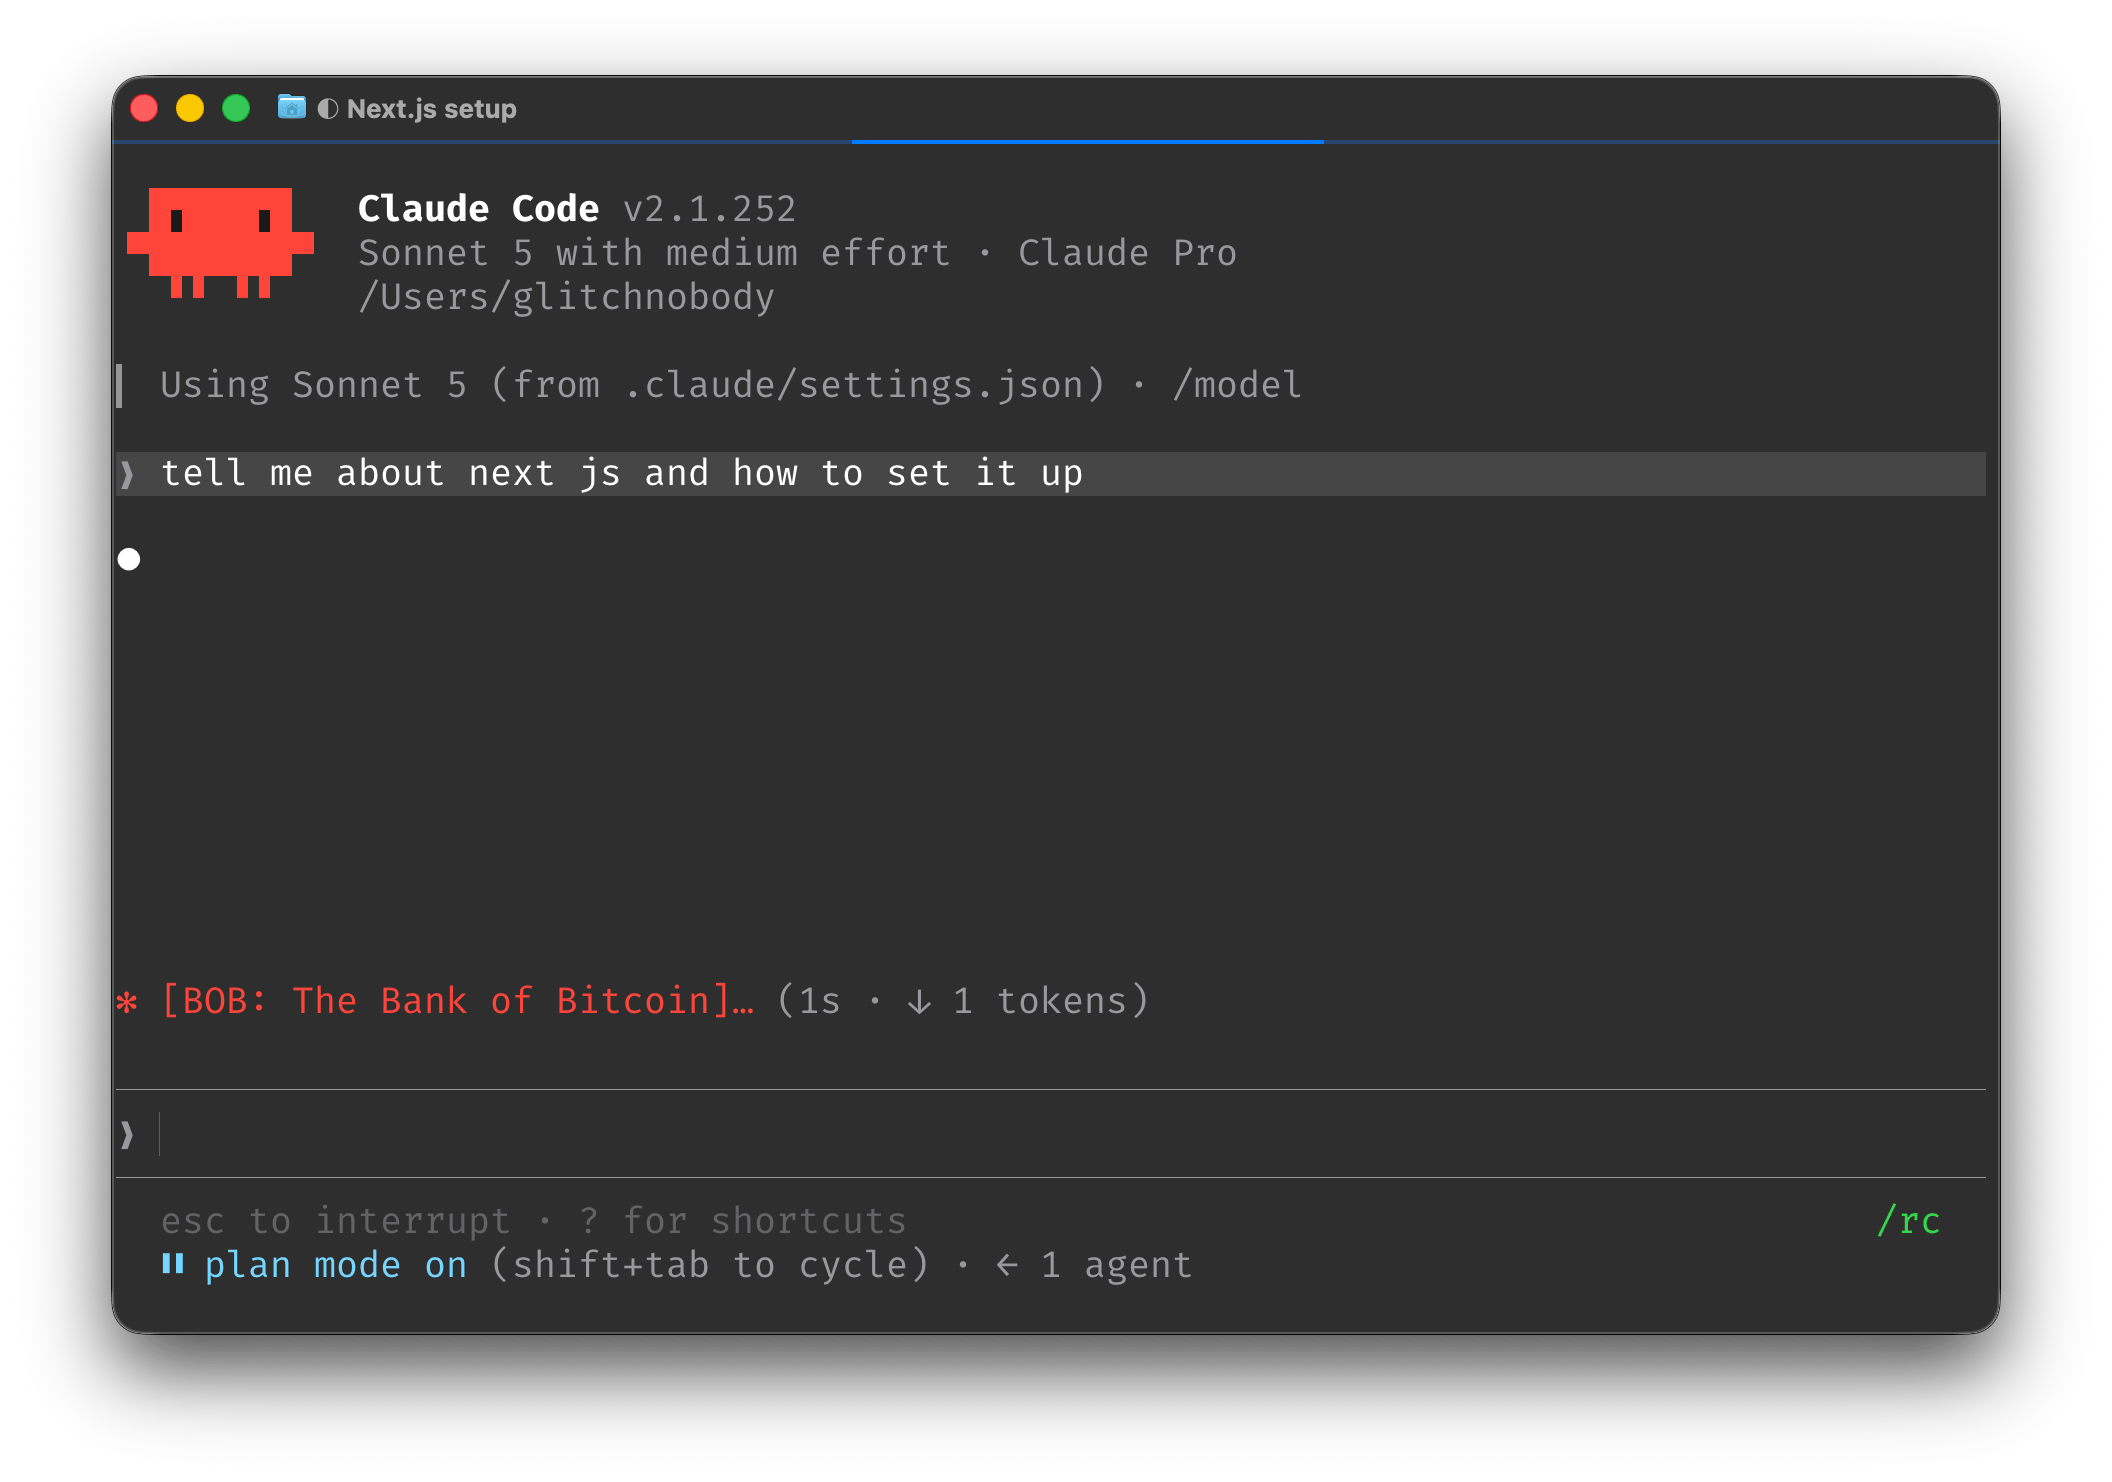2112x1482 pixels.
Task: Click the red asterisk spinner icon
Action: point(127,1002)
